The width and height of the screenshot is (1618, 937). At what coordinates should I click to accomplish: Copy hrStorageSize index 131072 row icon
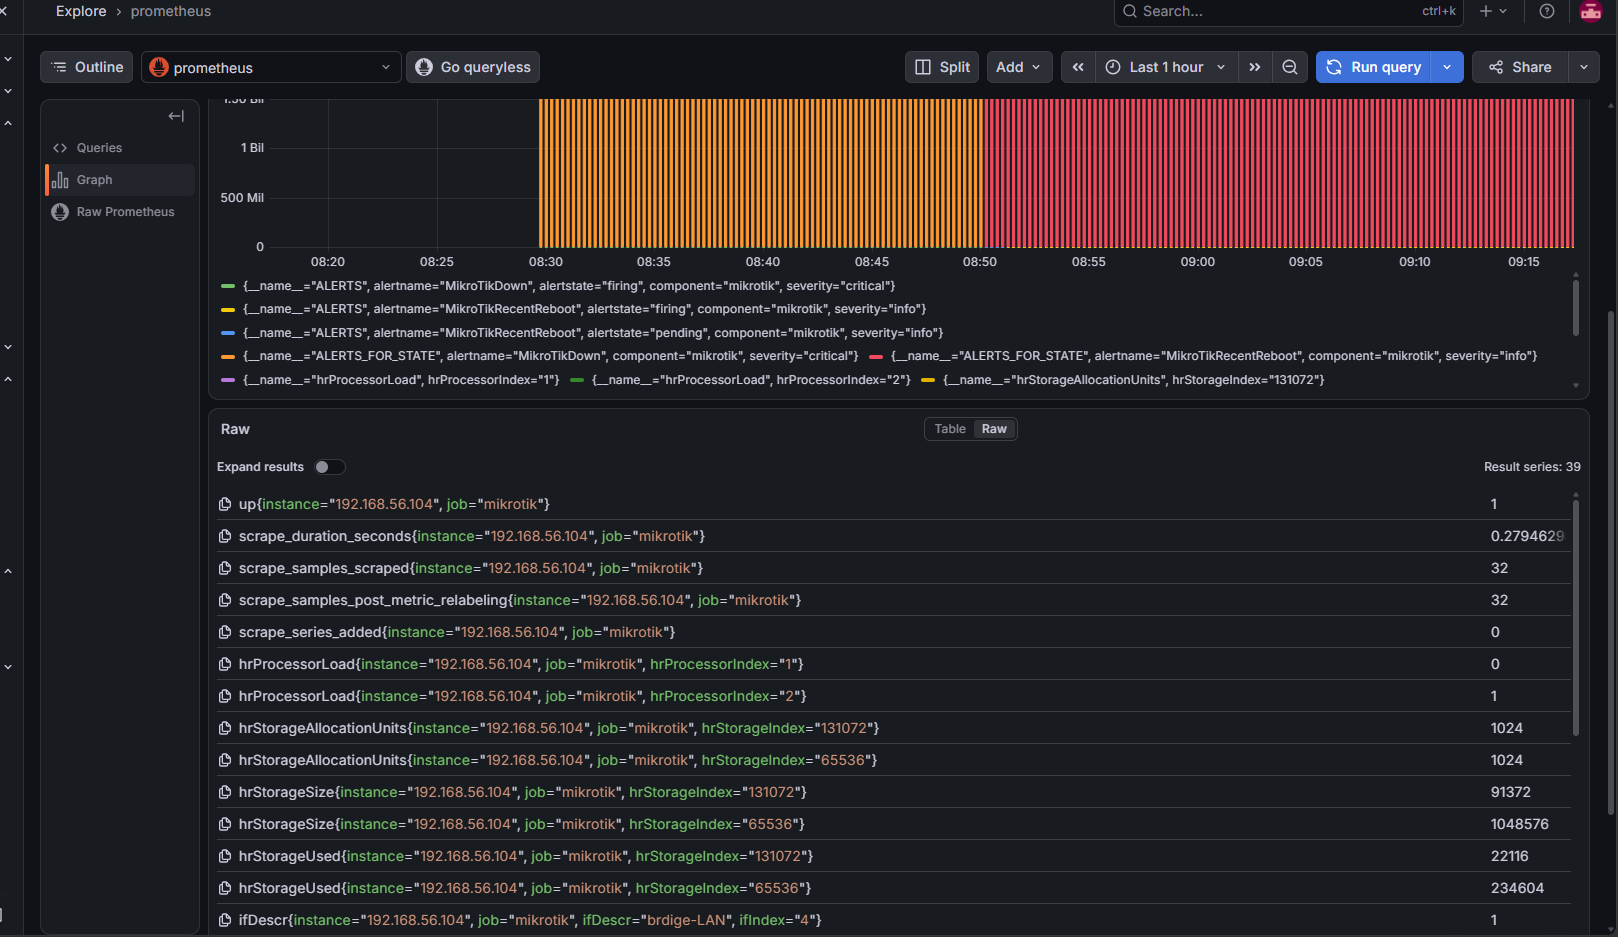coord(225,792)
